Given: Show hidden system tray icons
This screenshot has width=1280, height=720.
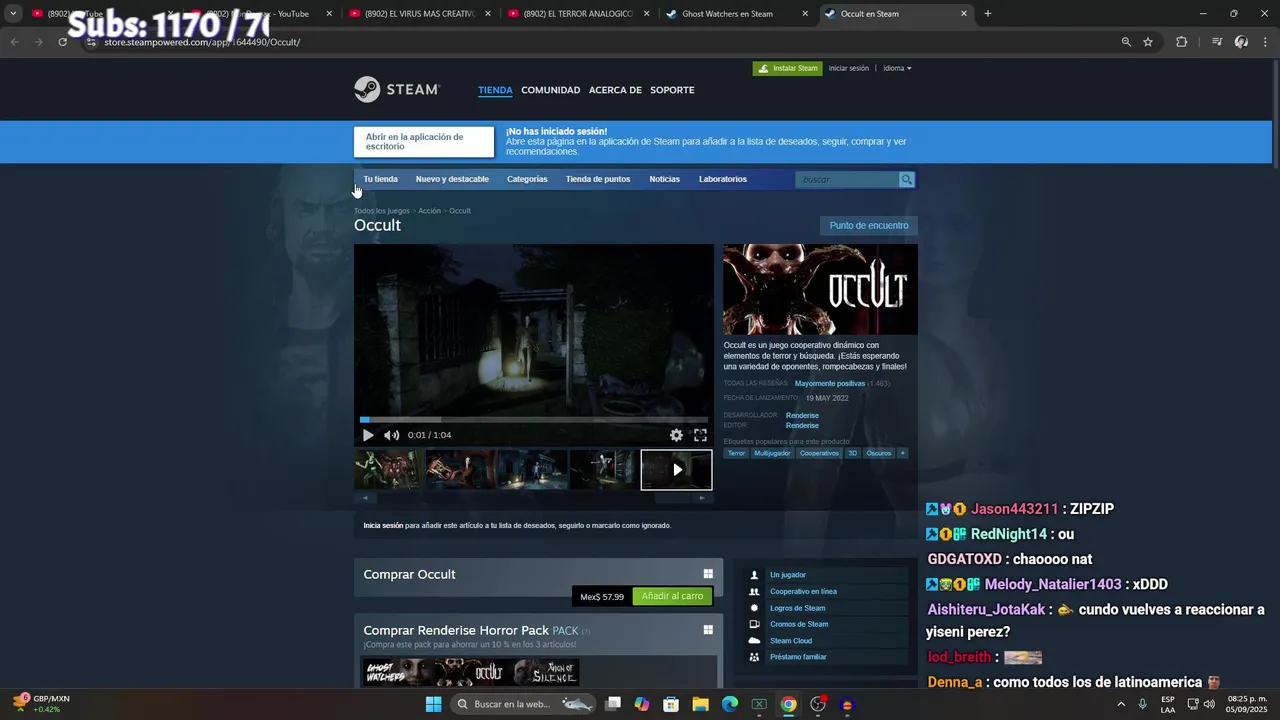Looking at the screenshot, I should pyautogui.click(x=1120, y=704).
